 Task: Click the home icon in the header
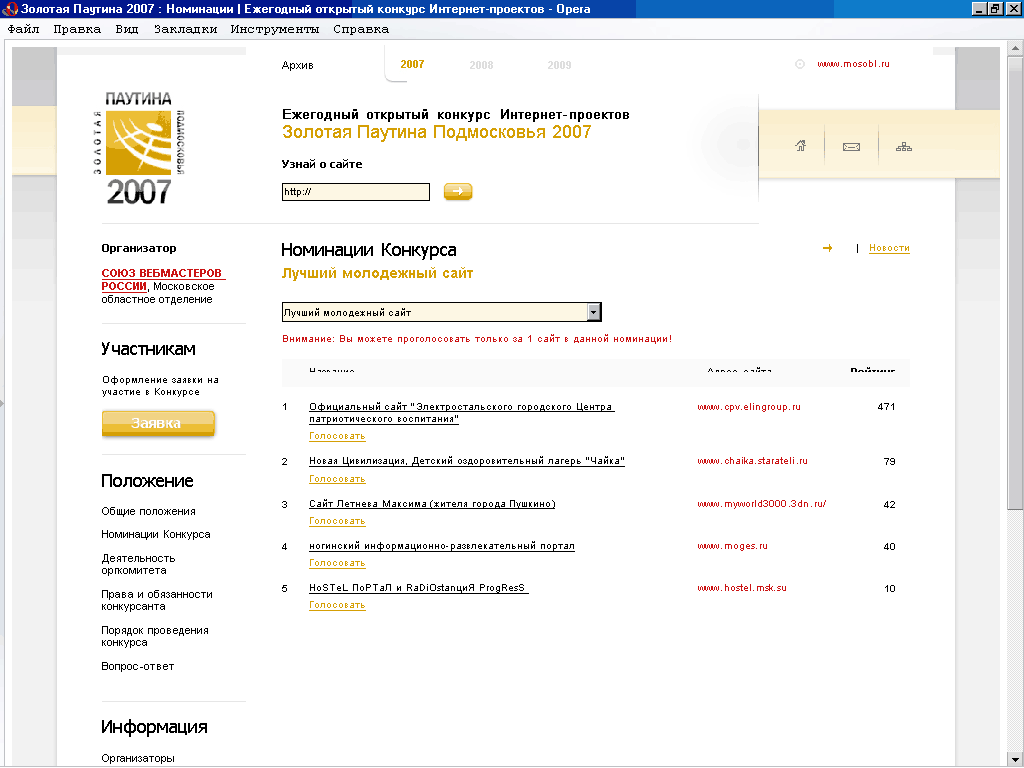pos(800,147)
